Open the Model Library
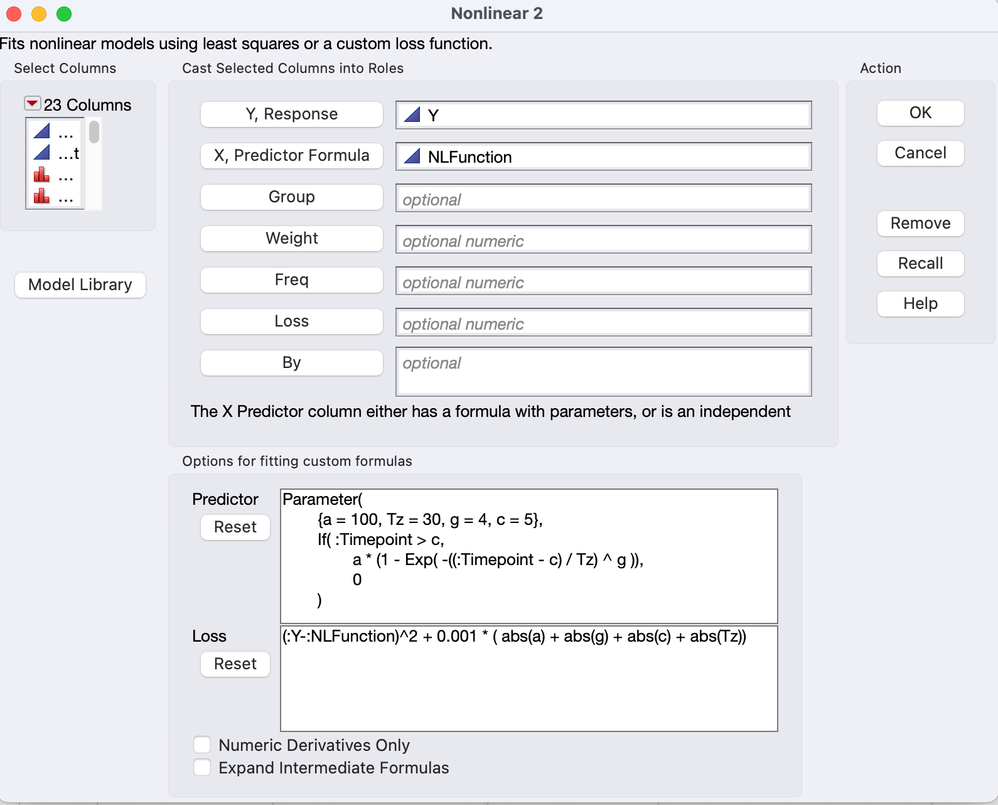This screenshot has width=998, height=805. [x=80, y=285]
